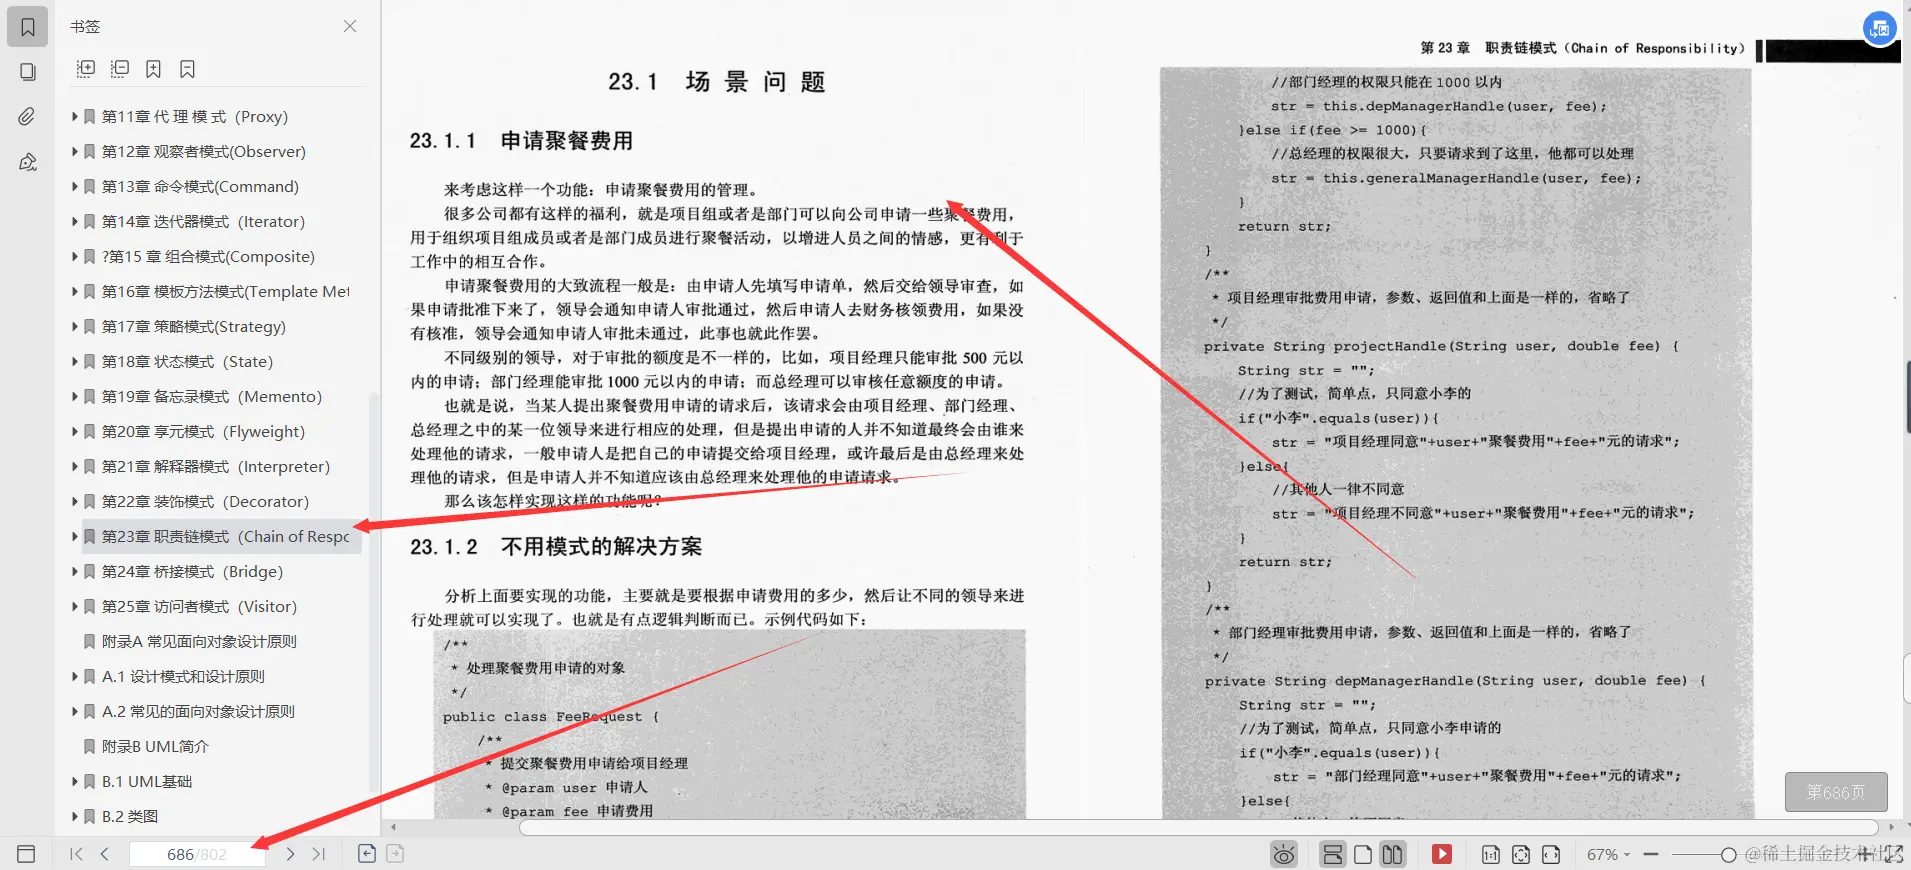Adjust the zoom slider handle
The width and height of the screenshot is (1911, 870).
point(1728,854)
